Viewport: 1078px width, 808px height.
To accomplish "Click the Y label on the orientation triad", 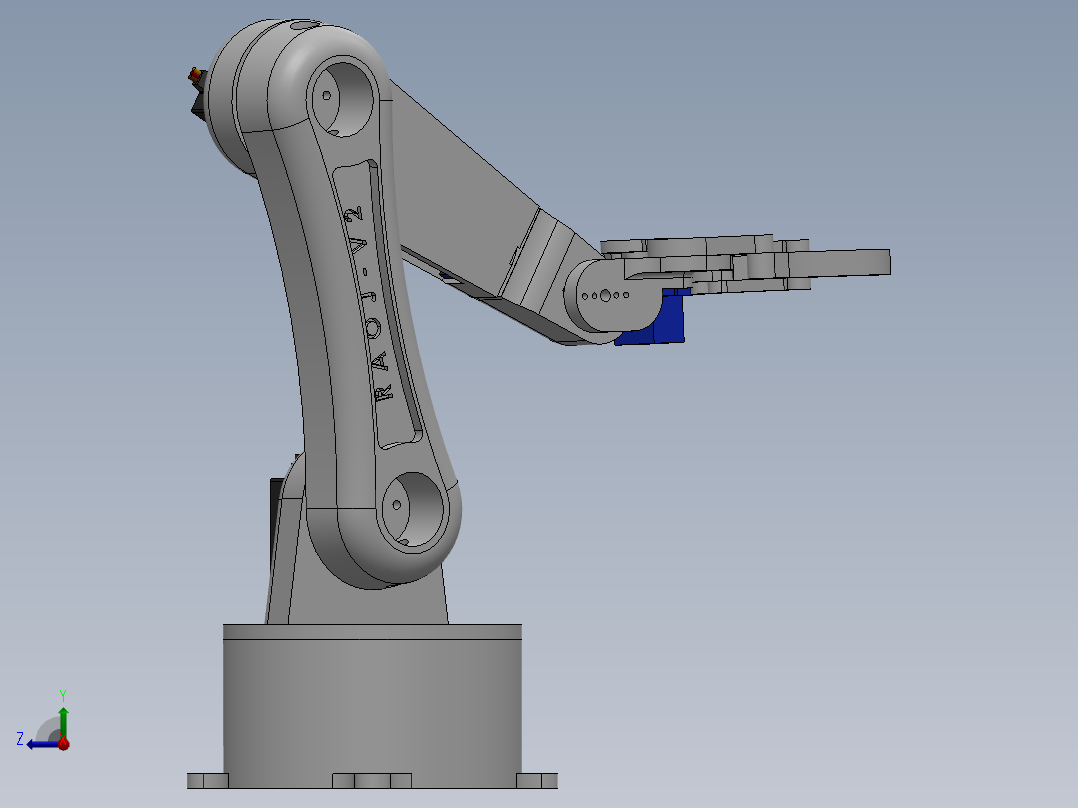I will (62, 693).
